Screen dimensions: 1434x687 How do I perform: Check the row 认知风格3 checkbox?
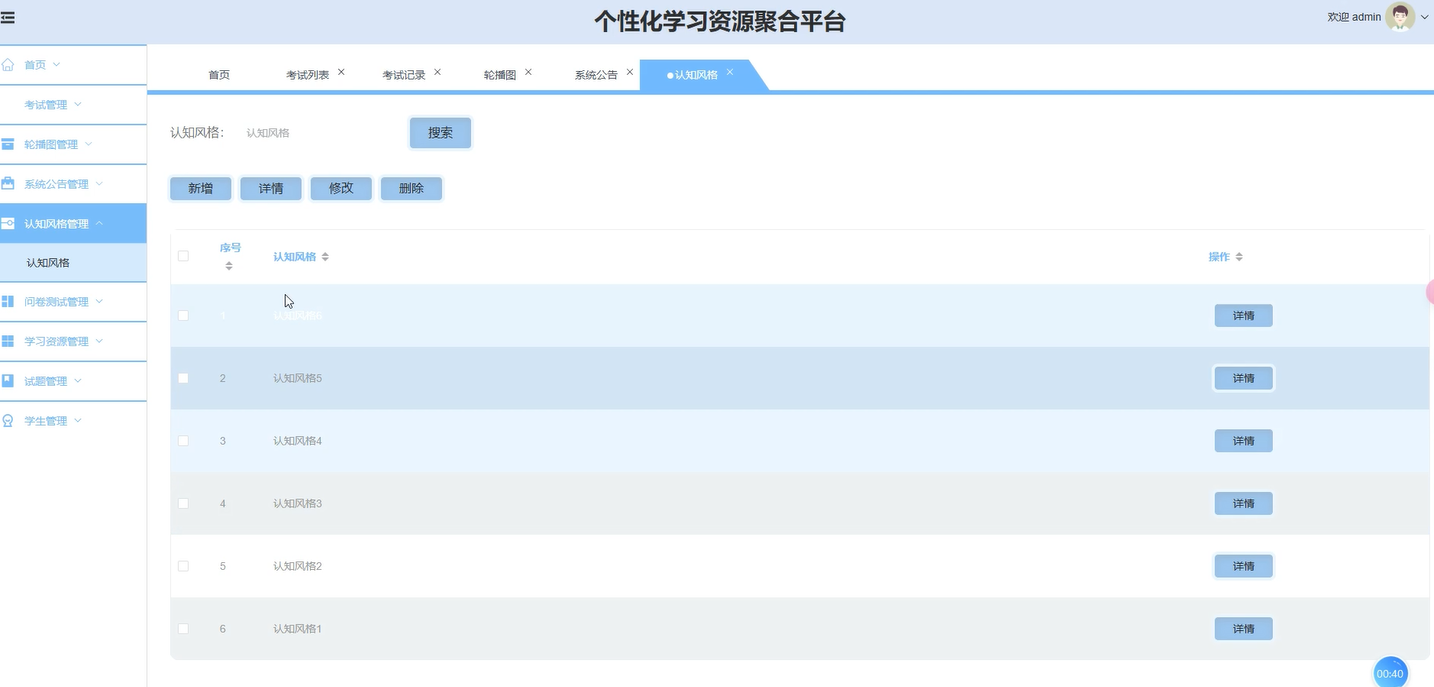(183, 503)
